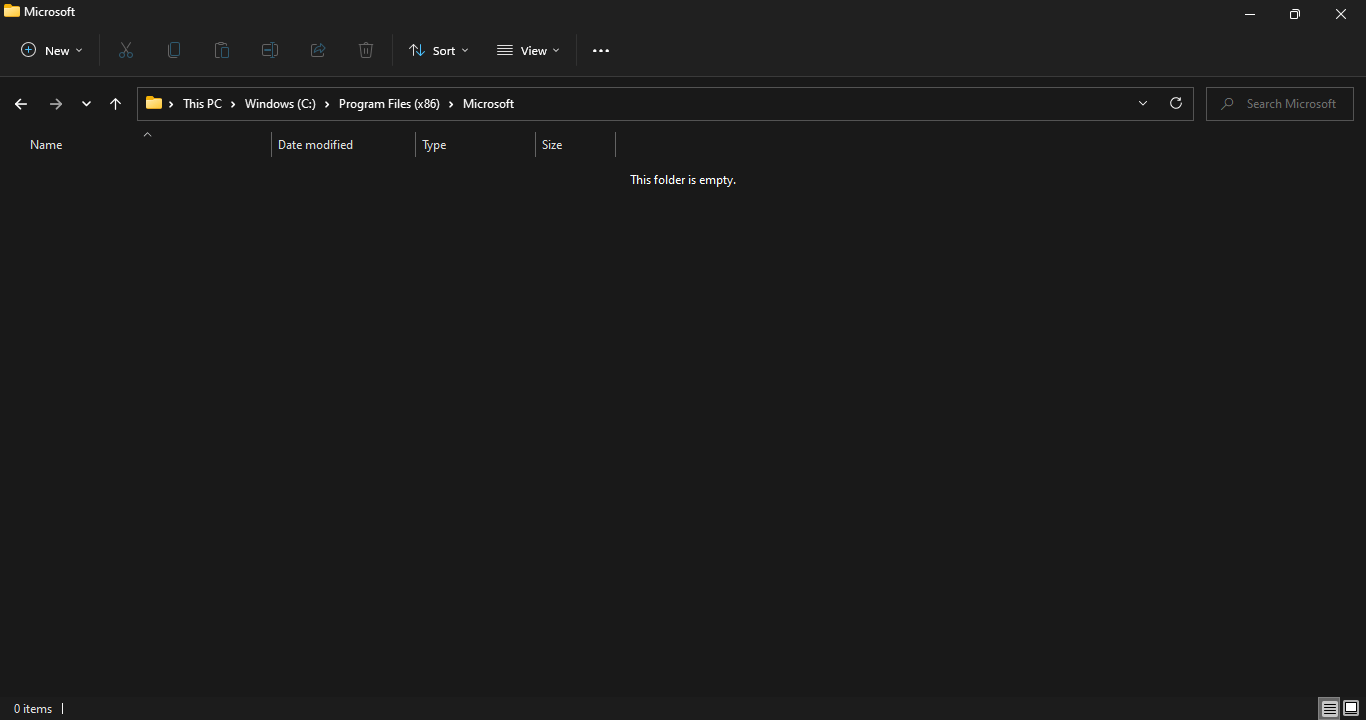Viewport: 1366px width, 720px height.
Task: Minimize the Microsoft window
Action: pyautogui.click(x=1249, y=14)
